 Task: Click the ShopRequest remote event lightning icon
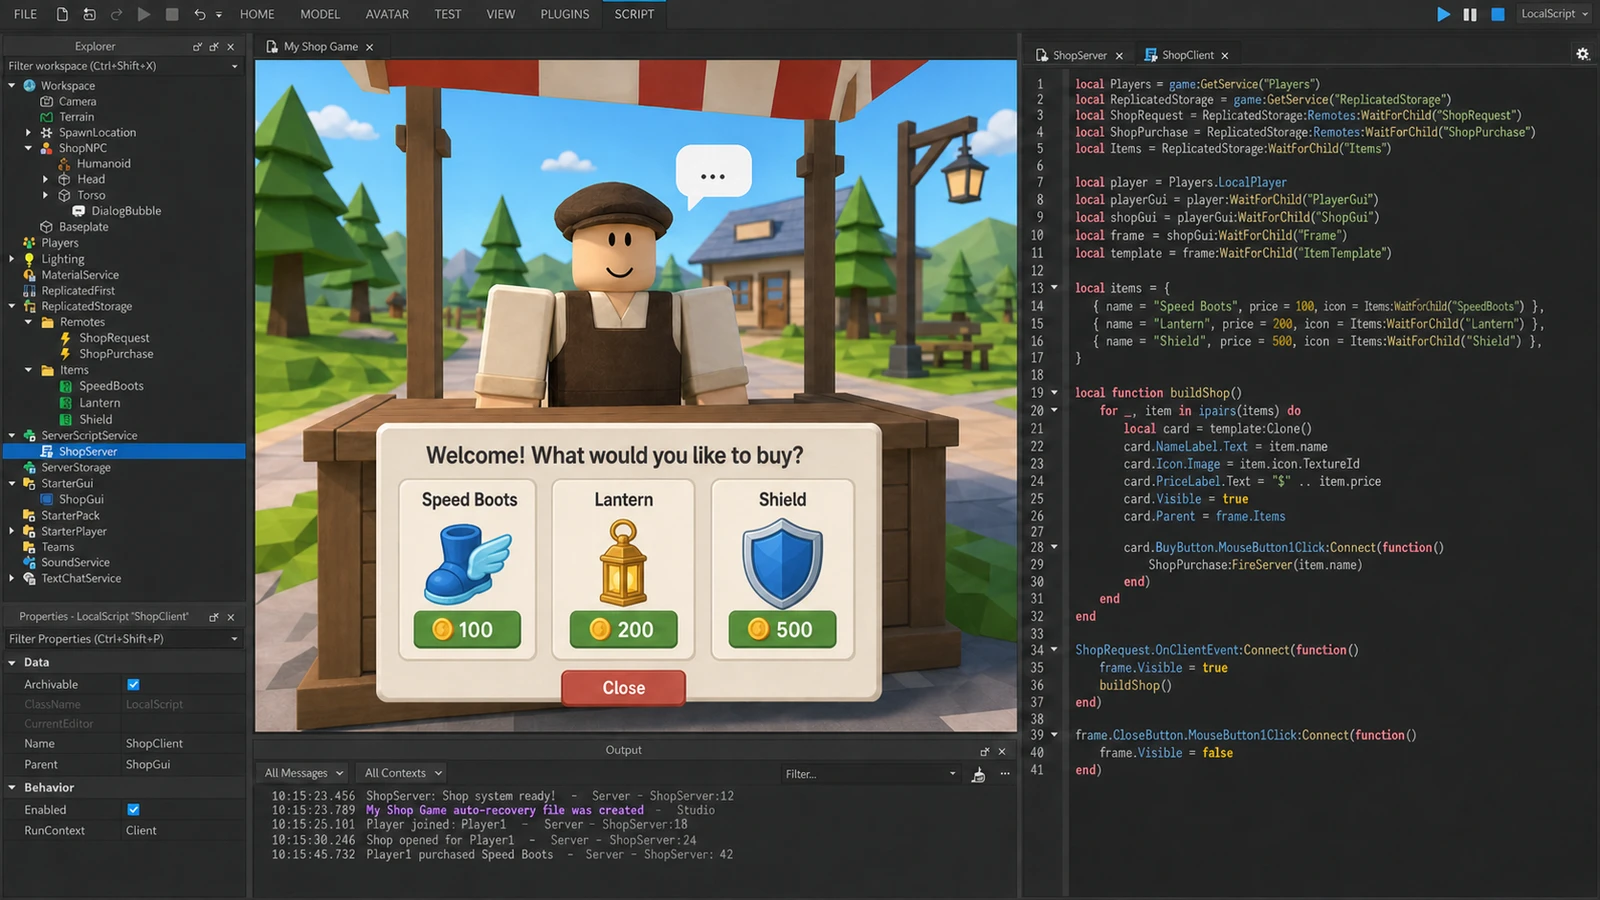66,338
